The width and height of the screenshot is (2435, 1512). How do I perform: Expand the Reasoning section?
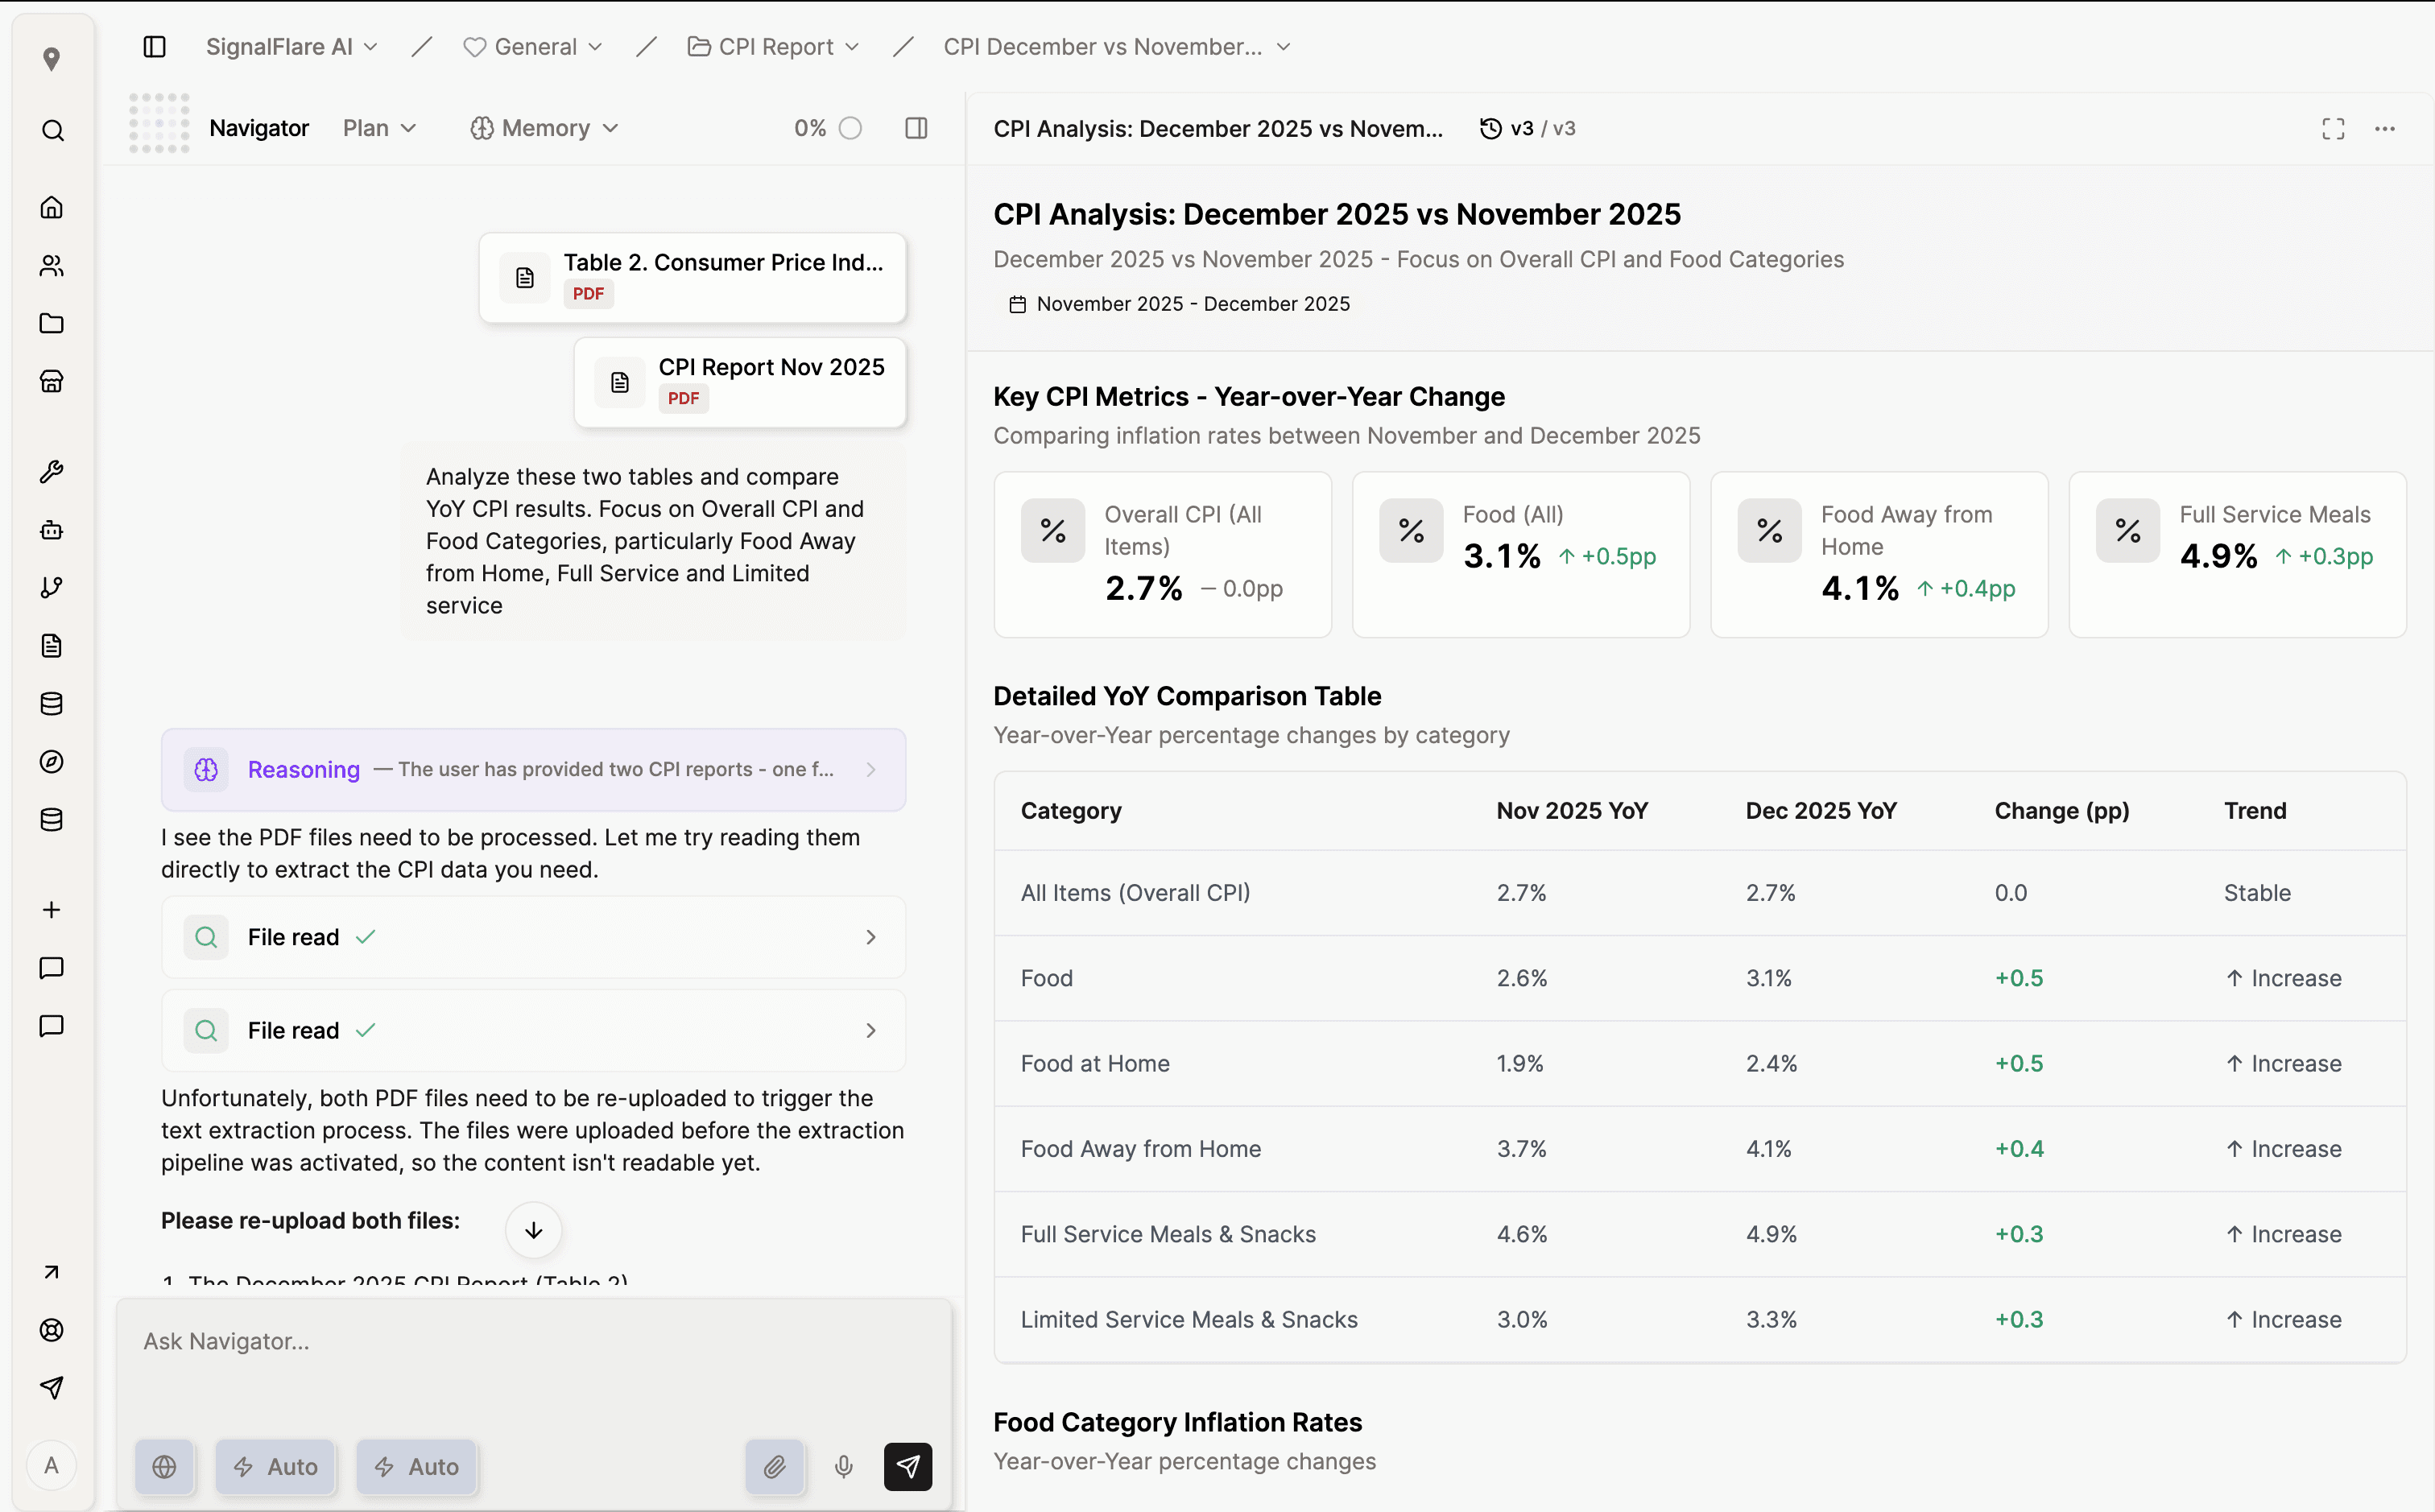pyautogui.click(x=533, y=769)
